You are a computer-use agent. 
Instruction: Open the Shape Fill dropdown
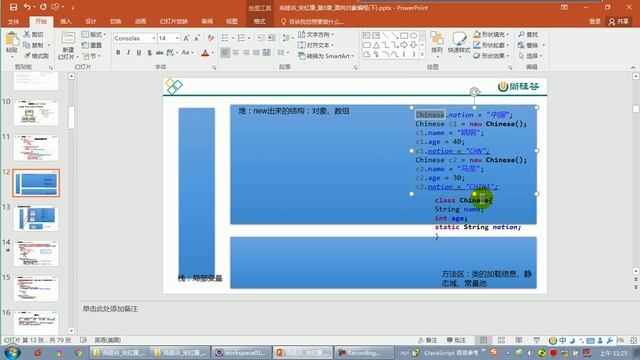coord(508,34)
